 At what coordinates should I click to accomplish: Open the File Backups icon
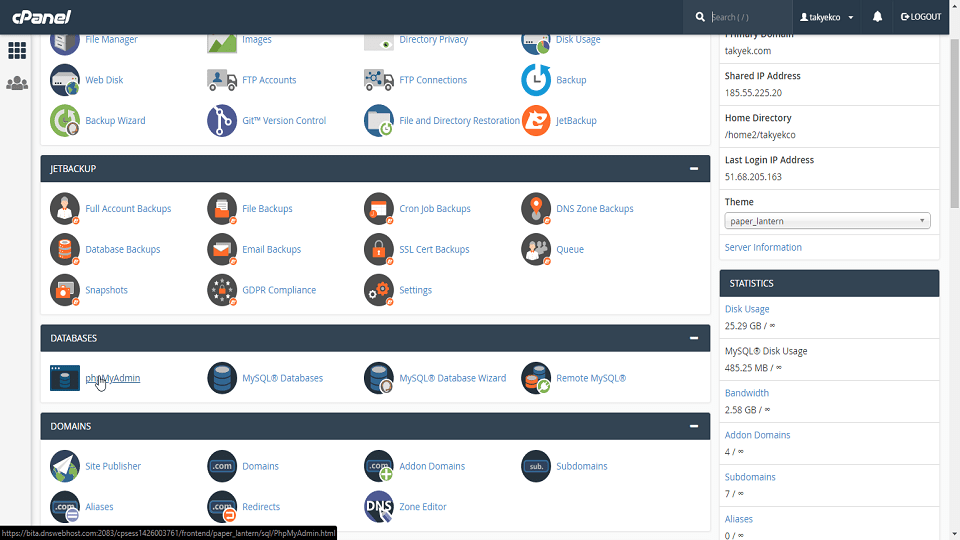pos(222,208)
